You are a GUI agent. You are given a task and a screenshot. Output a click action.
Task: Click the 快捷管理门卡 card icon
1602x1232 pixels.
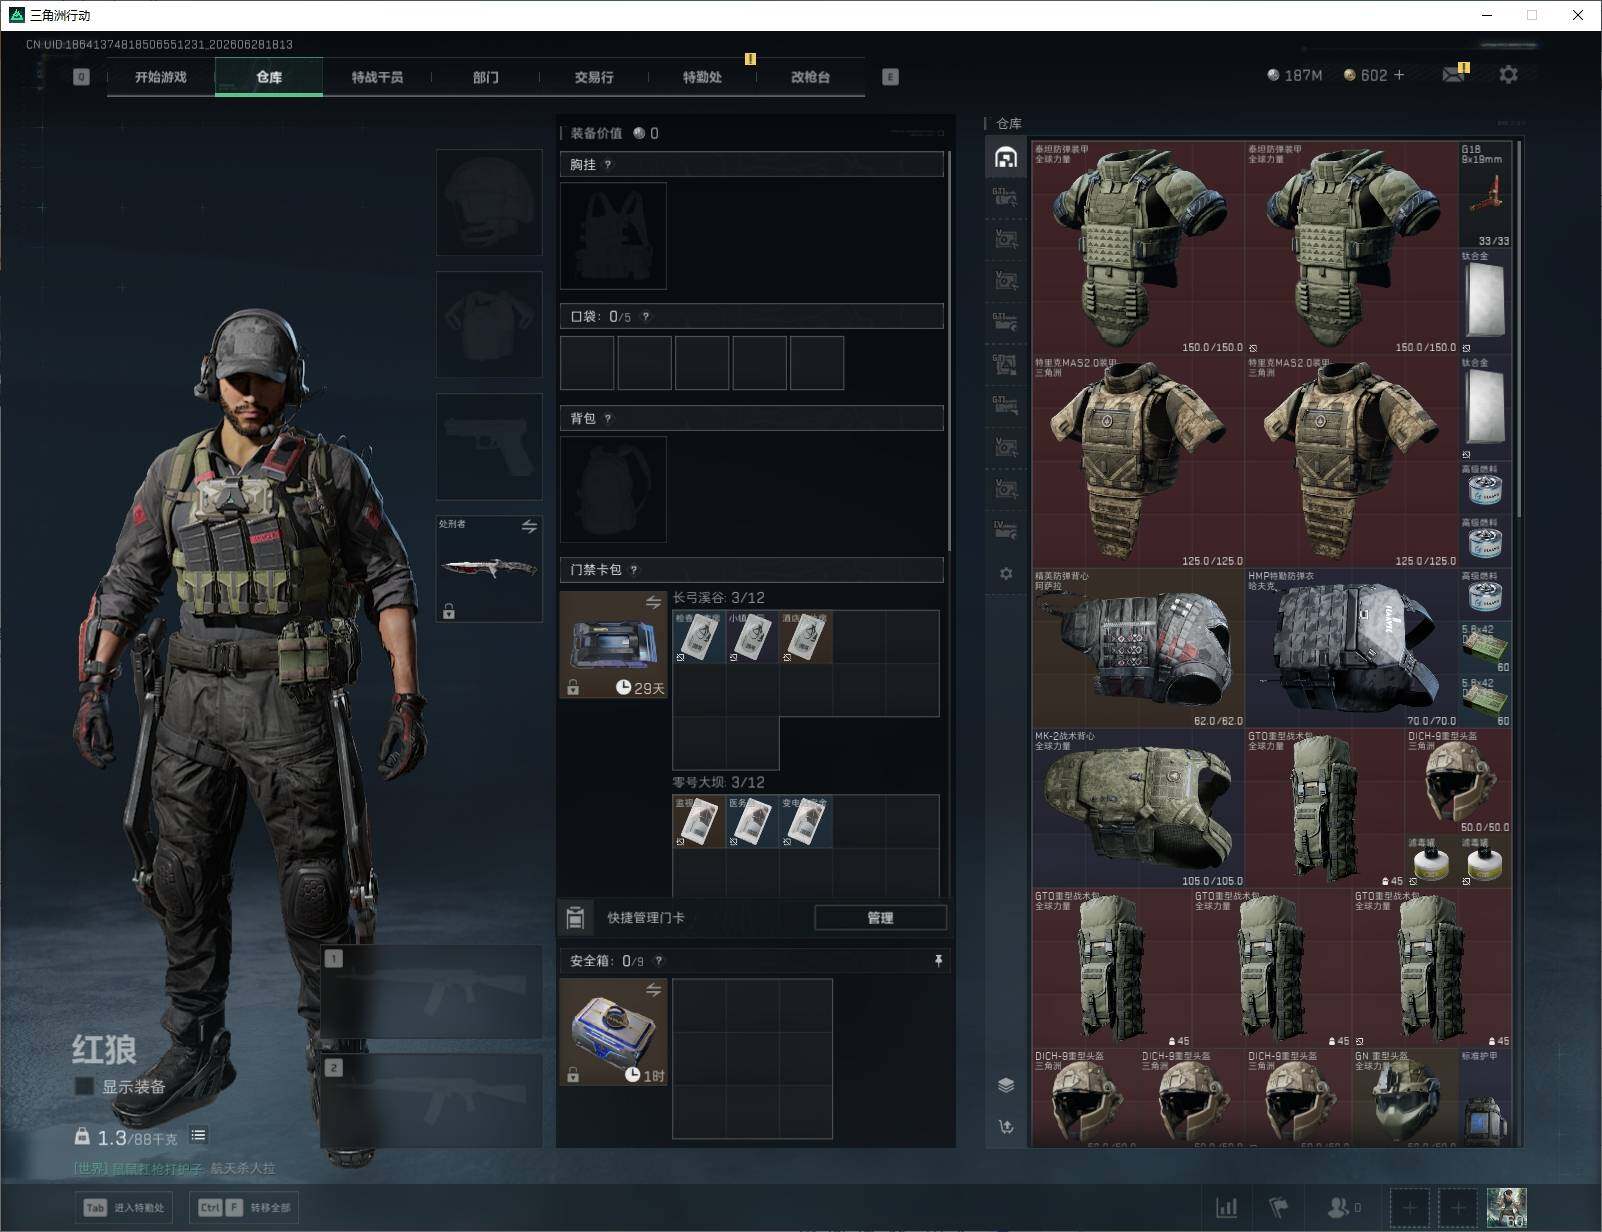click(575, 917)
